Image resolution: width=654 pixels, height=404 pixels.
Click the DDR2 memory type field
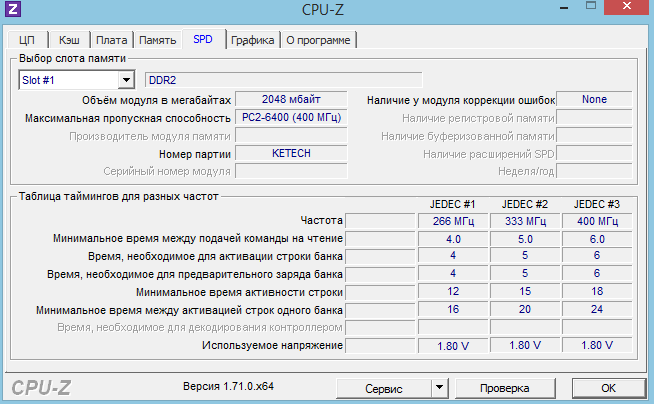[284, 80]
